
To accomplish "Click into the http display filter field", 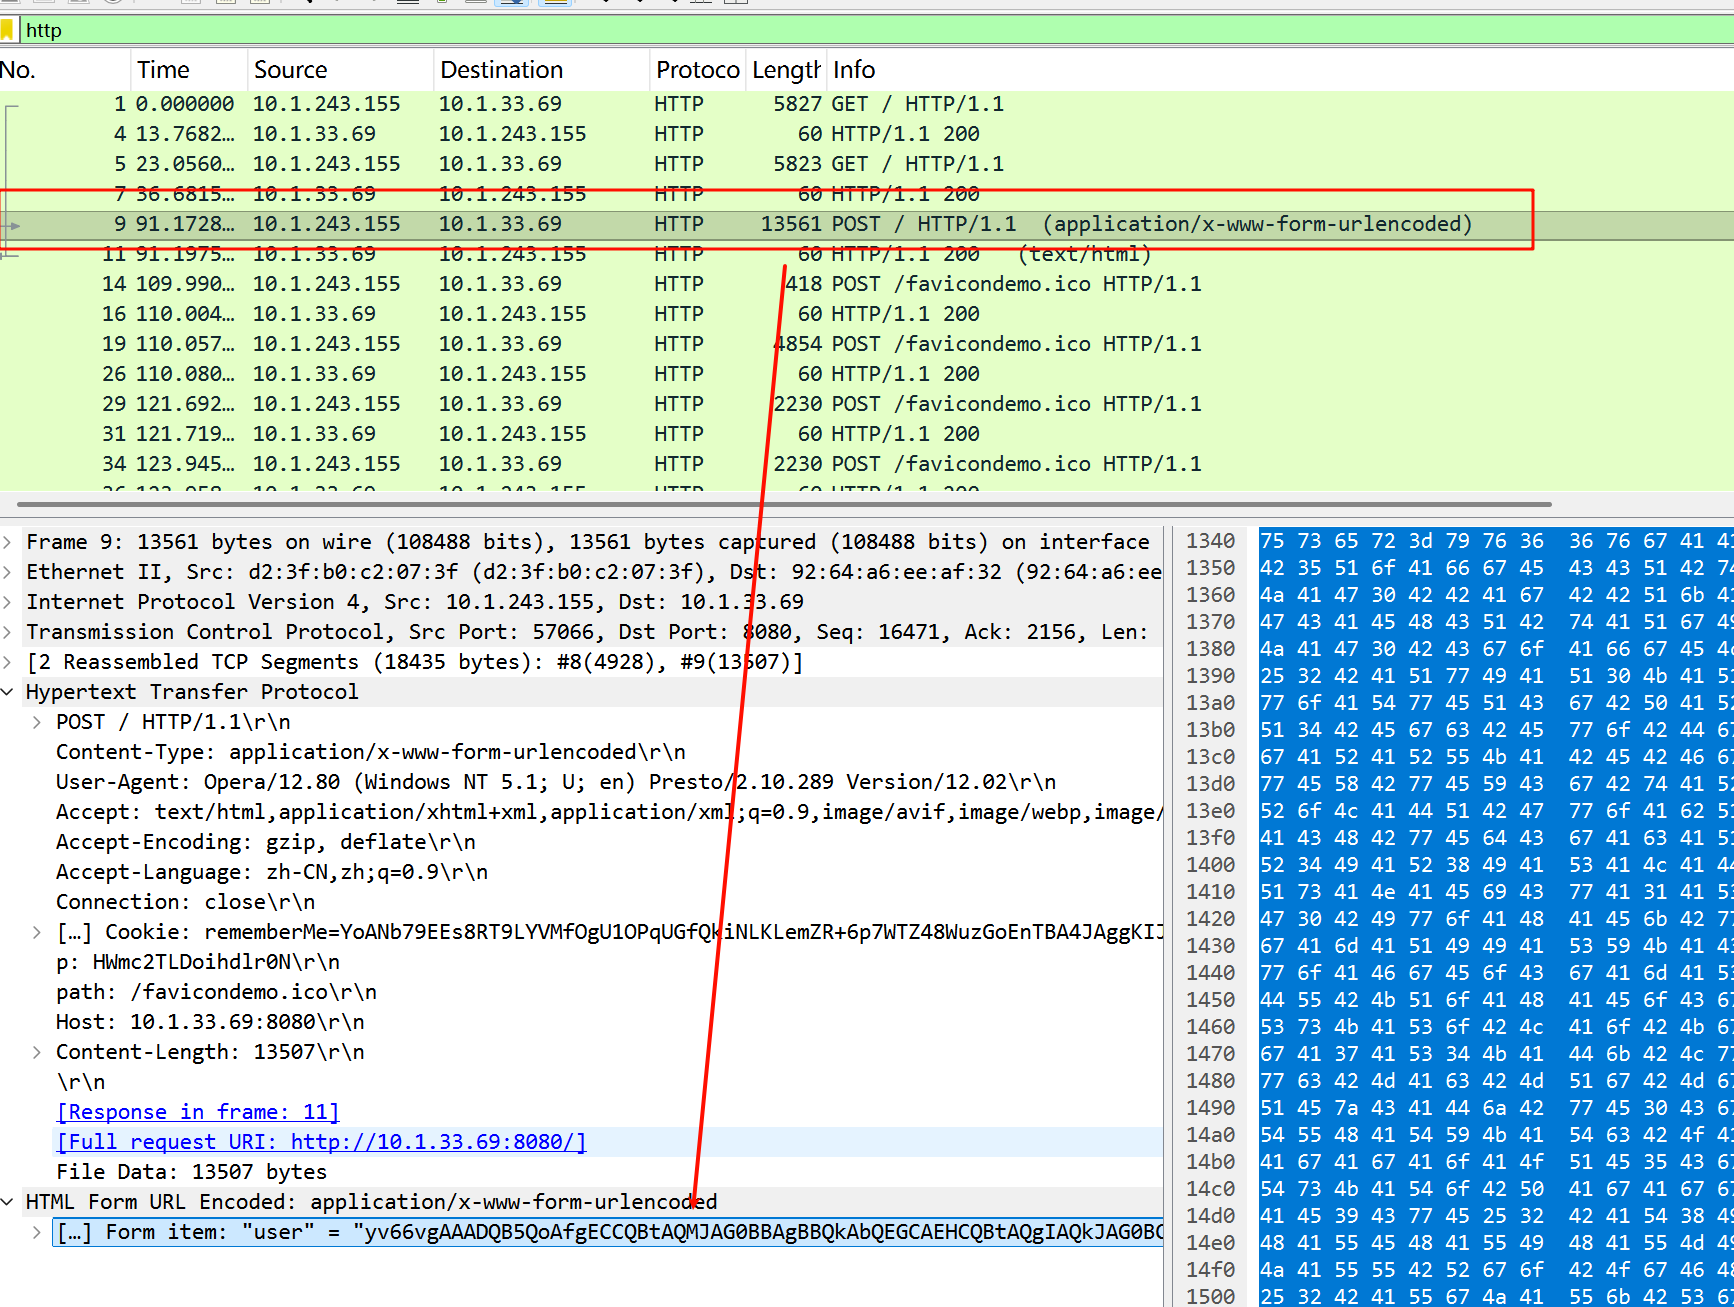I will [800, 30].
